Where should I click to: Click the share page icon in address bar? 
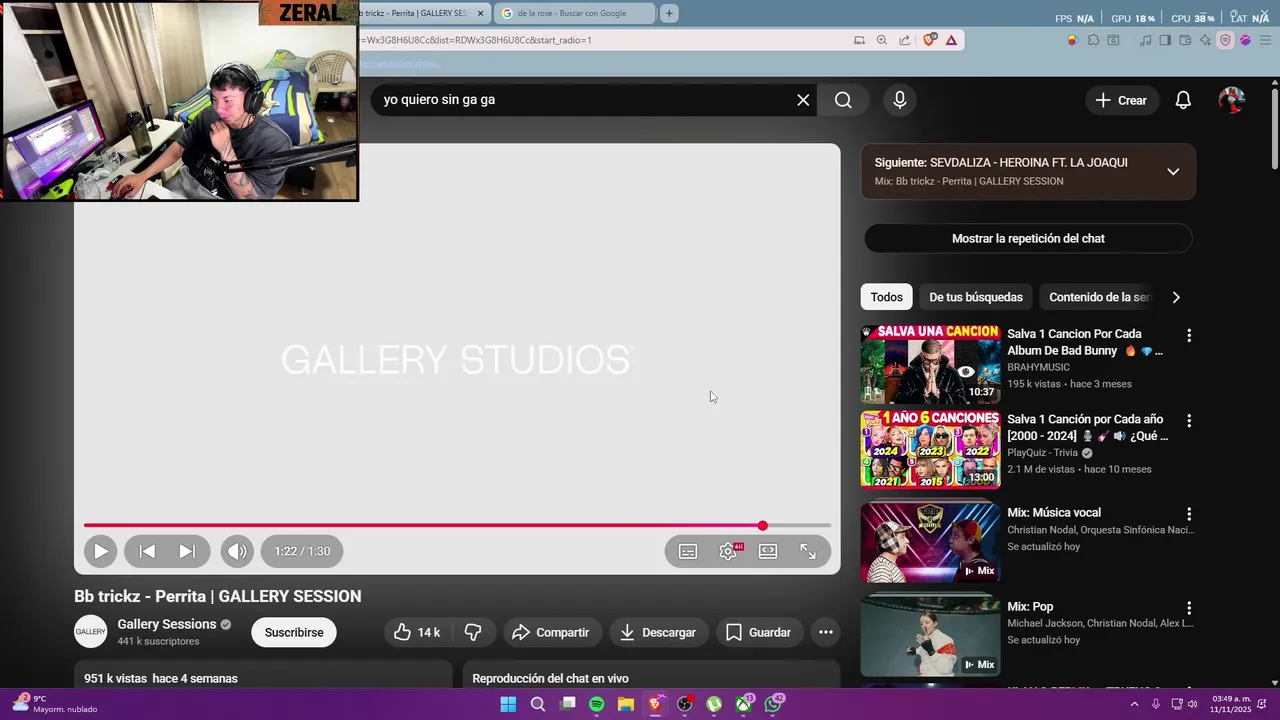(x=904, y=40)
